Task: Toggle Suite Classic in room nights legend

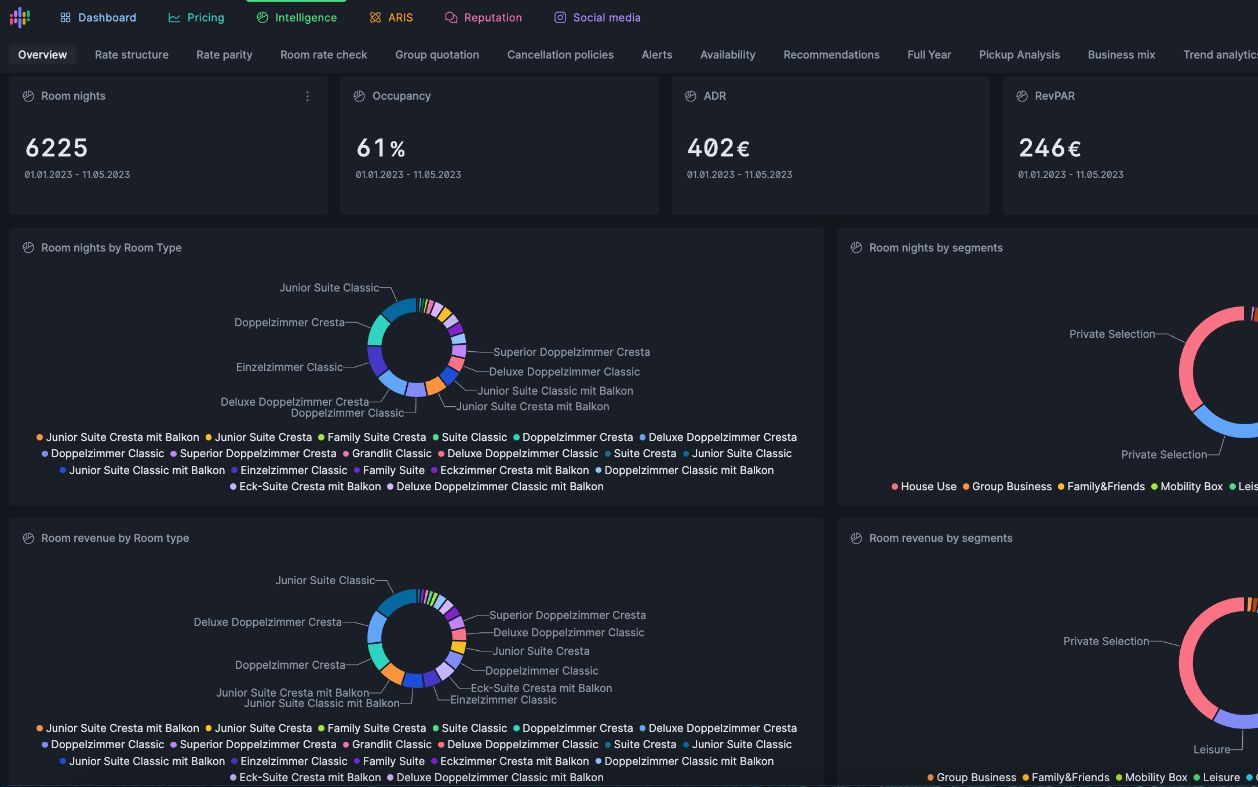Action: [470, 437]
